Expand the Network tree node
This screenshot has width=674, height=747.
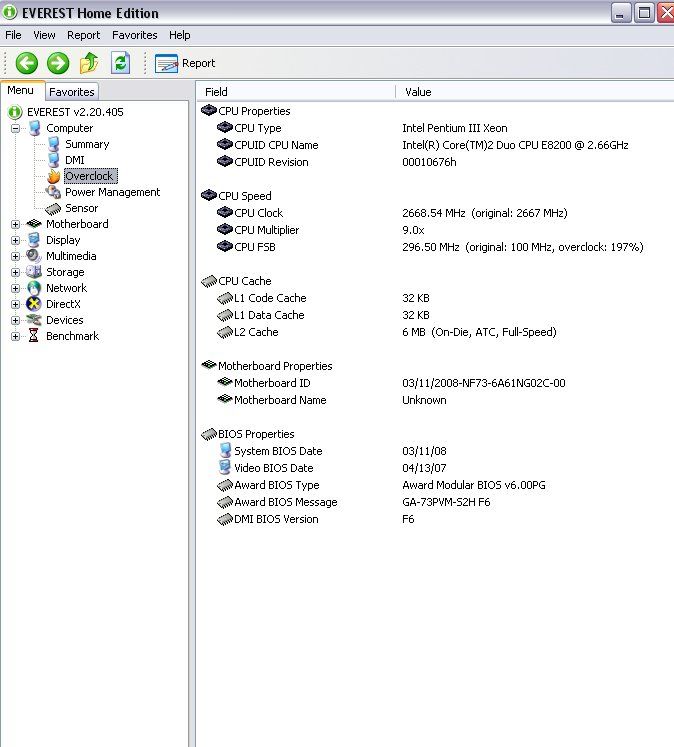click(16, 288)
